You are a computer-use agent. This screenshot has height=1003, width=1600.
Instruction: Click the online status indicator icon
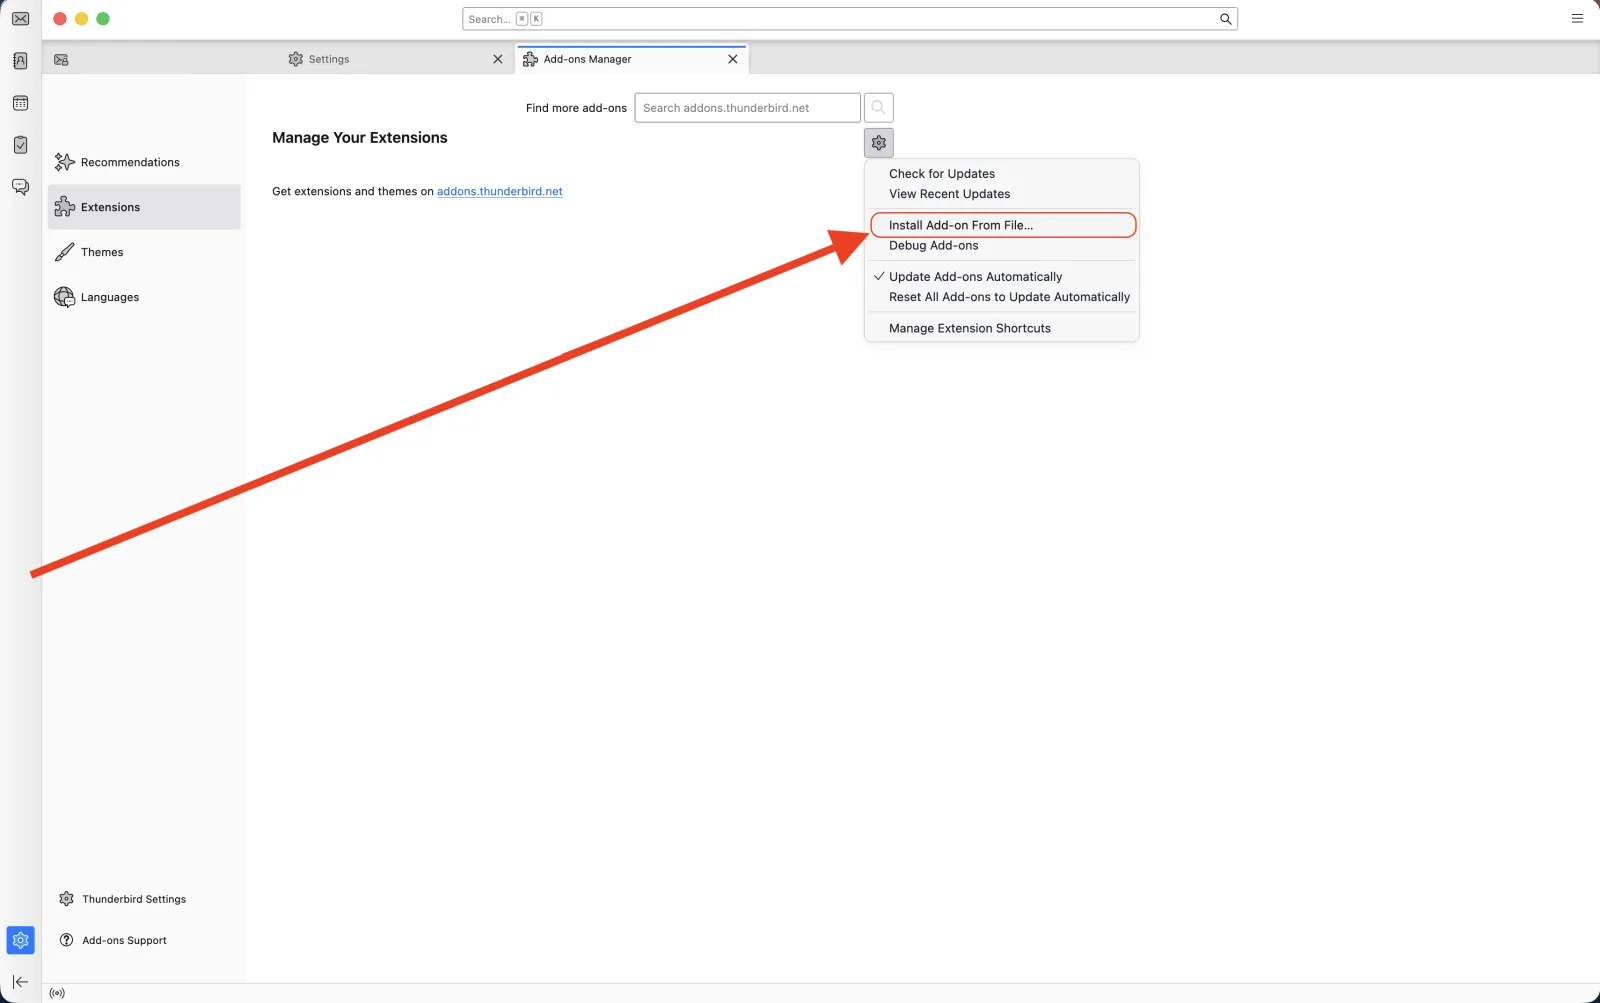57,993
